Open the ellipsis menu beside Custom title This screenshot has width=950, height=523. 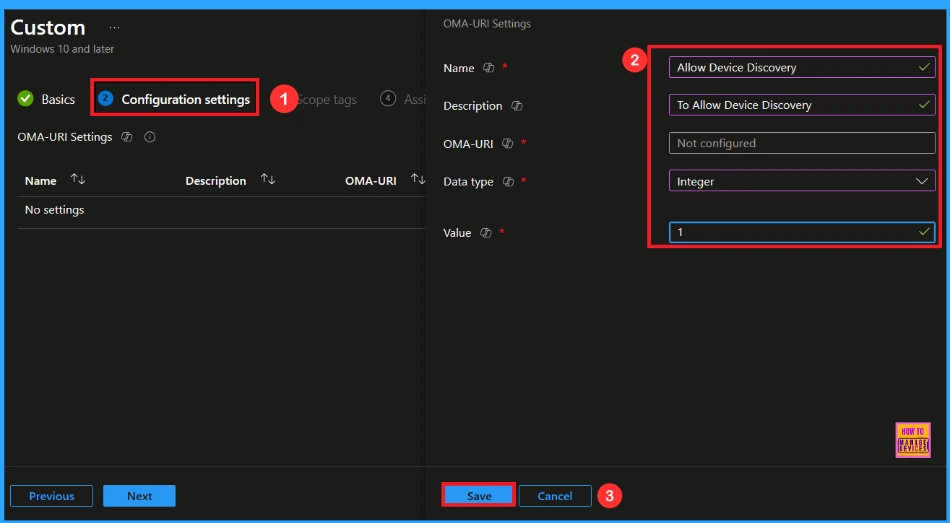[x=114, y=28]
